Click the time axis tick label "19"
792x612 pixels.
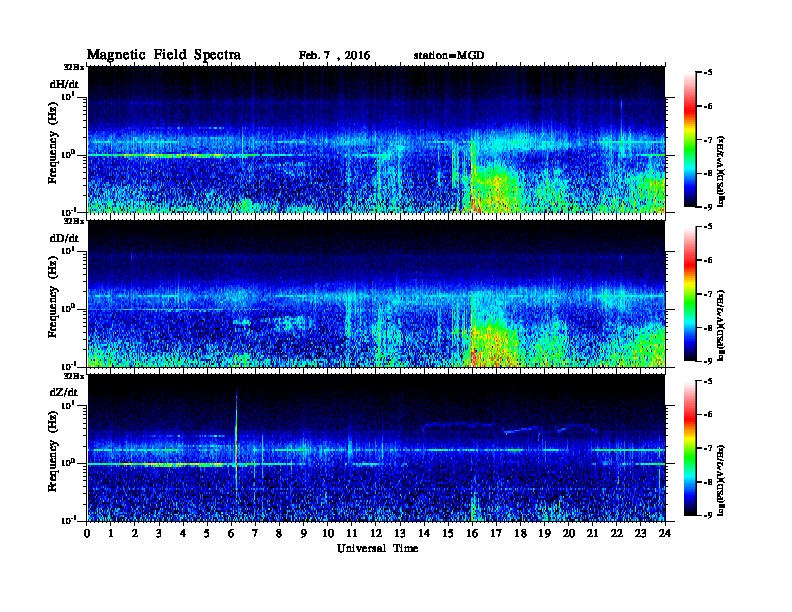[x=544, y=534]
